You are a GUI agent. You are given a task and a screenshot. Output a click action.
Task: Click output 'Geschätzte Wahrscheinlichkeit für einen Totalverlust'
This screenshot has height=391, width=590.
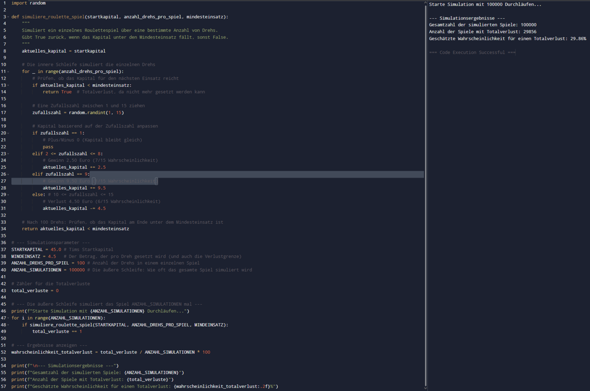pos(507,39)
